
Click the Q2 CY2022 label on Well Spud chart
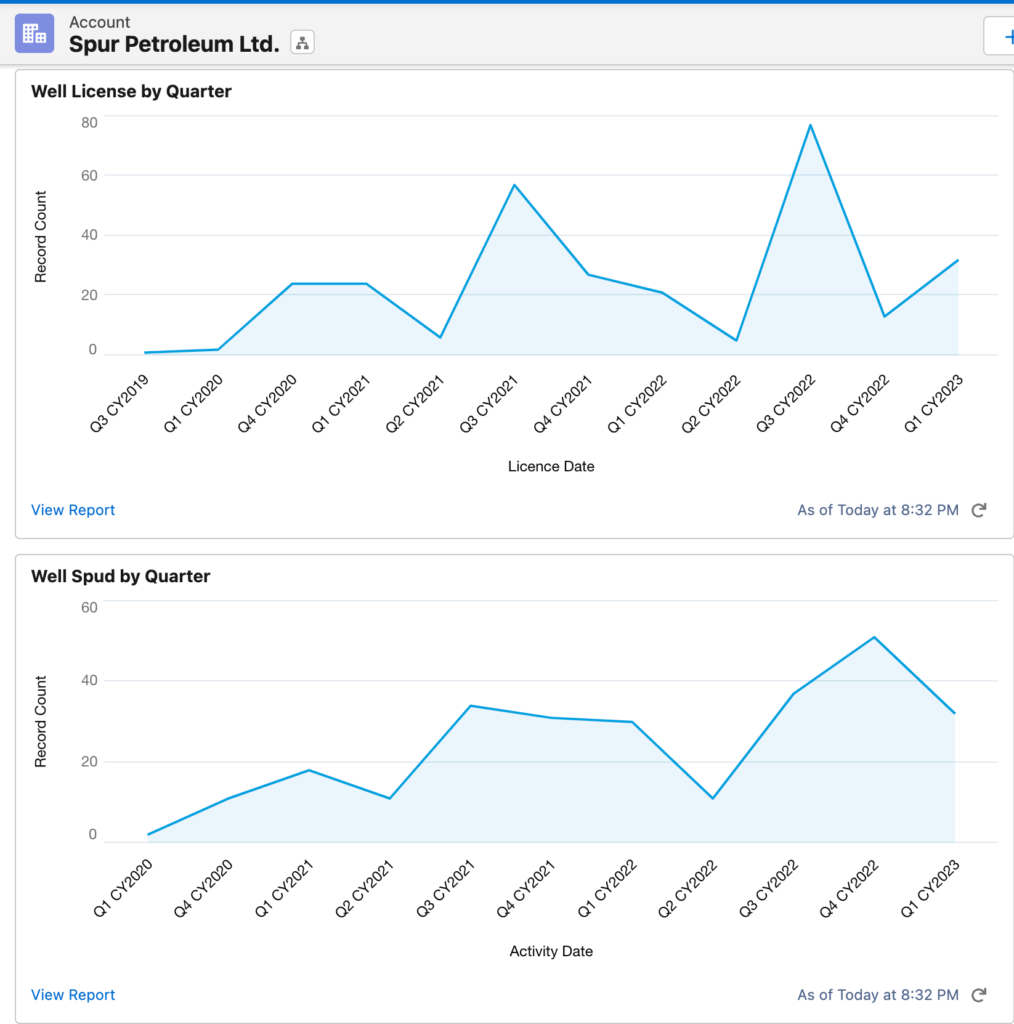(687, 888)
